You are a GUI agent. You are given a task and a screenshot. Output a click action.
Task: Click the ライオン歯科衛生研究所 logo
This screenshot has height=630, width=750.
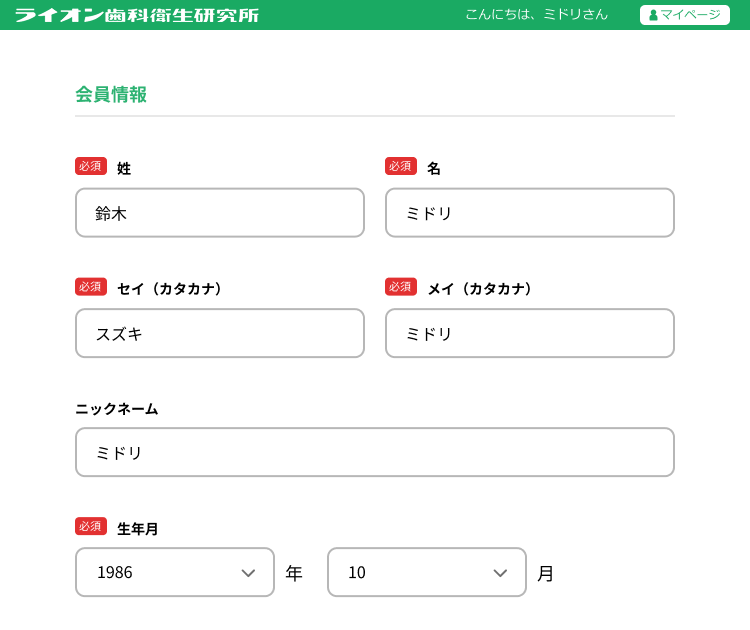tap(137, 15)
